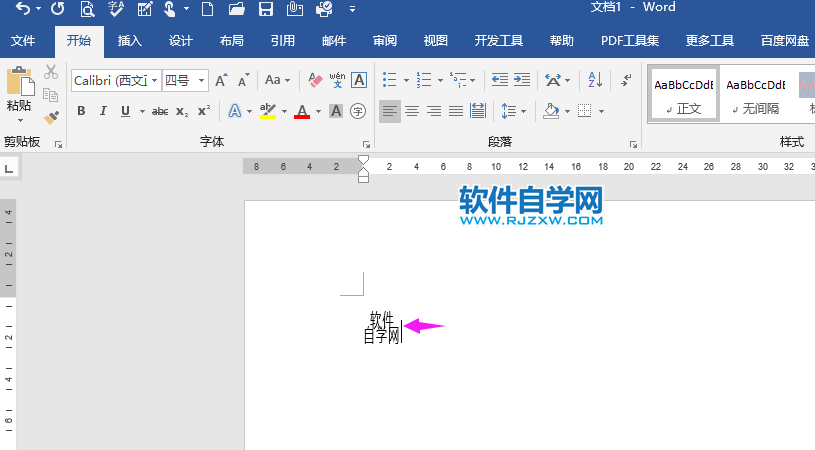Set Center paragraph alignment
This screenshot has width=815, height=450.
tap(412, 111)
